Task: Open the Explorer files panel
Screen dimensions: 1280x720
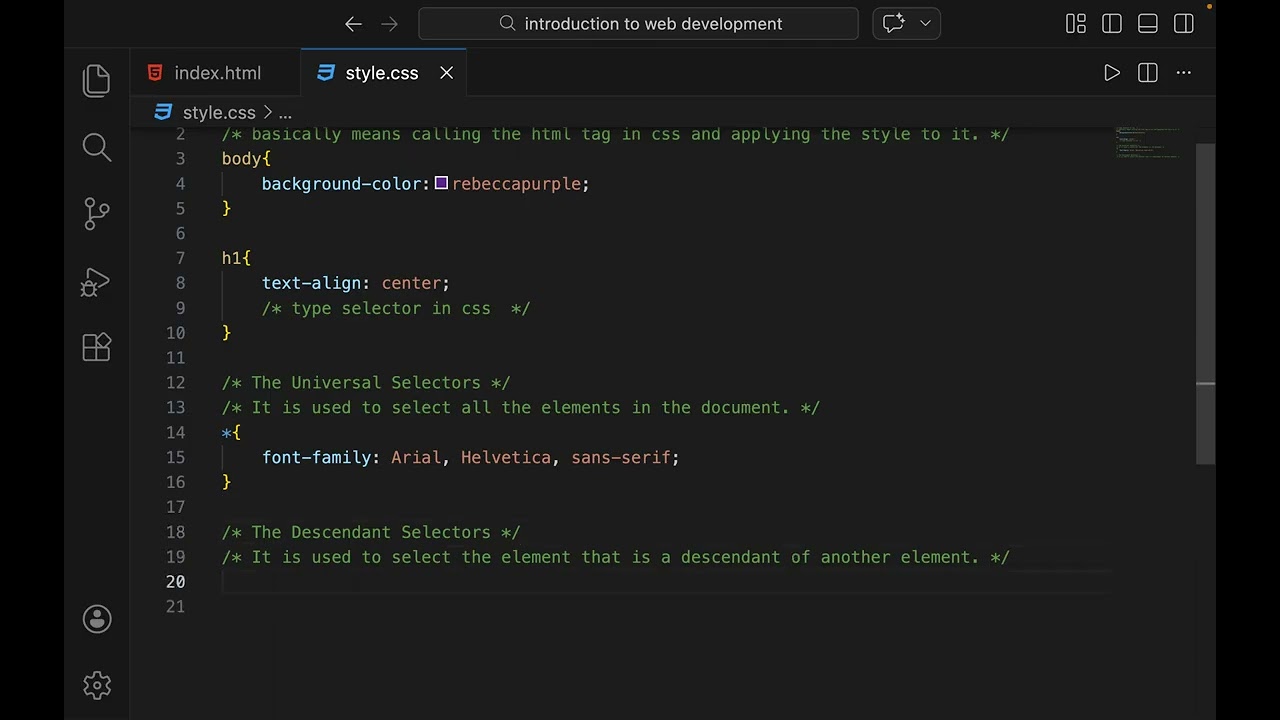Action: [97, 81]
